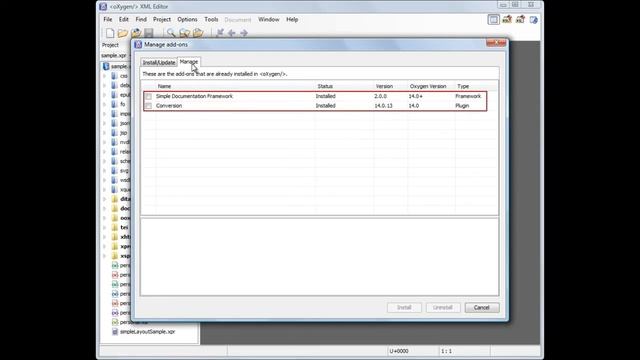Click the 1:1 cursor position indicator
Screen dimensions: 640x360
[446, 351]
